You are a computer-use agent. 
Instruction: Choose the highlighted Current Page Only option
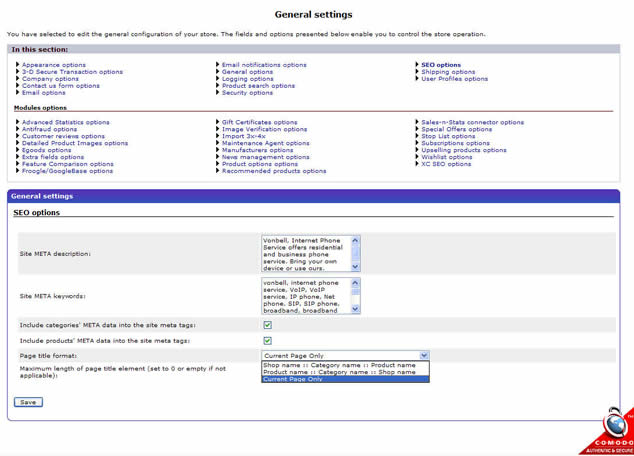click(x=345, y=379)
